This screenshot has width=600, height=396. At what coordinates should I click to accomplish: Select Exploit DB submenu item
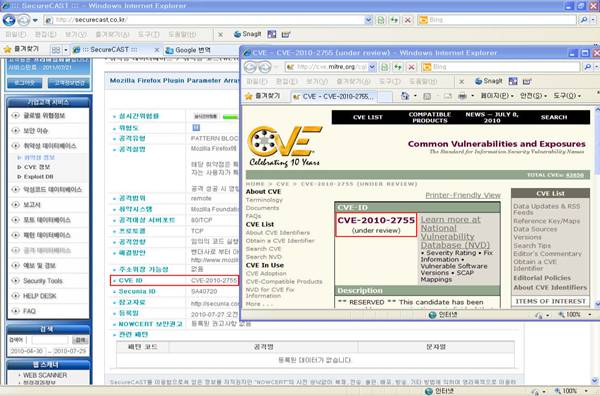click(38, 177)
